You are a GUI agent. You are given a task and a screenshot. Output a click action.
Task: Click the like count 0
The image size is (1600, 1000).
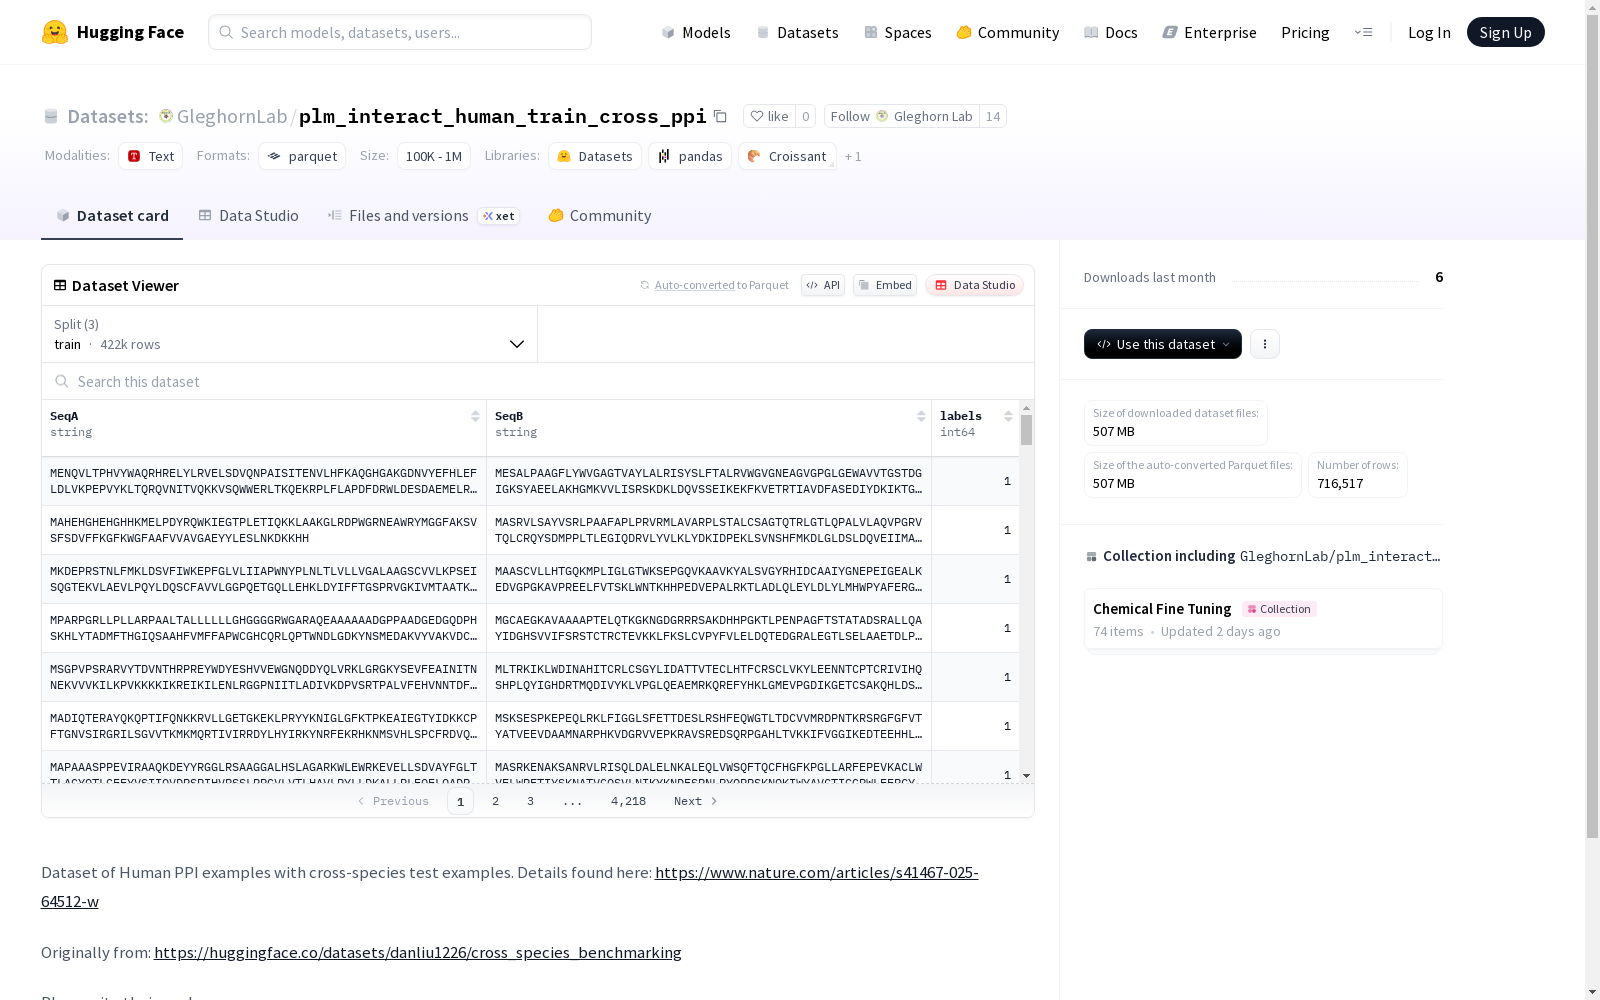[805, 116]
